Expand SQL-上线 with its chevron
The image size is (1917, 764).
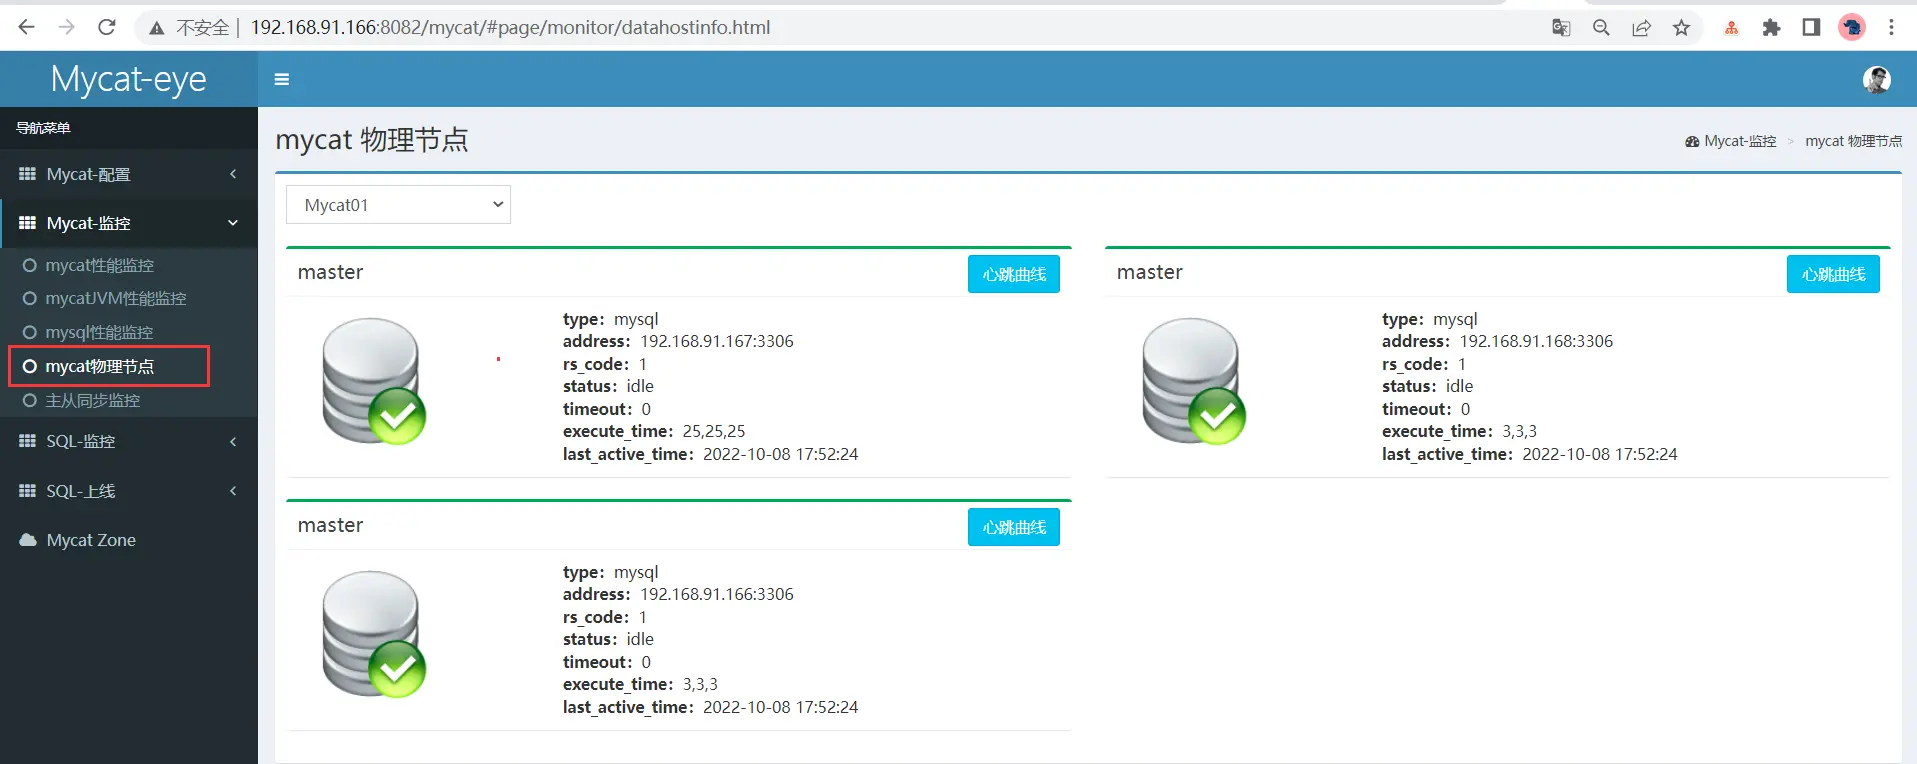pyautogui.click(x=233, y=491)
